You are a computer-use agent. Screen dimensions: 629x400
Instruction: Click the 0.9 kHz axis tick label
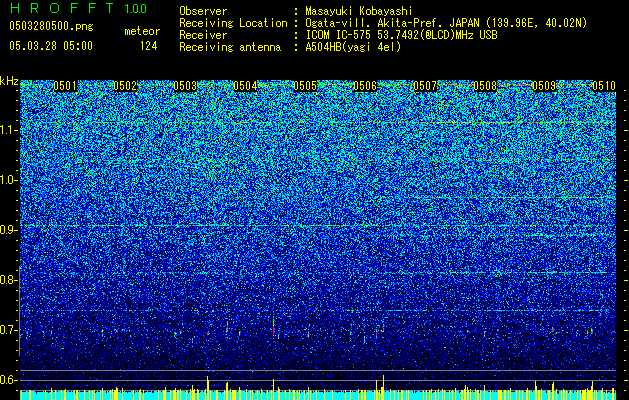pos(9,230)
